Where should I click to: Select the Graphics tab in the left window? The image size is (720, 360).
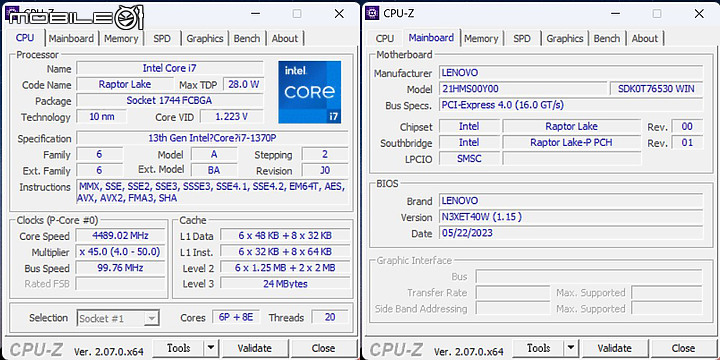[x=205, y=39]
